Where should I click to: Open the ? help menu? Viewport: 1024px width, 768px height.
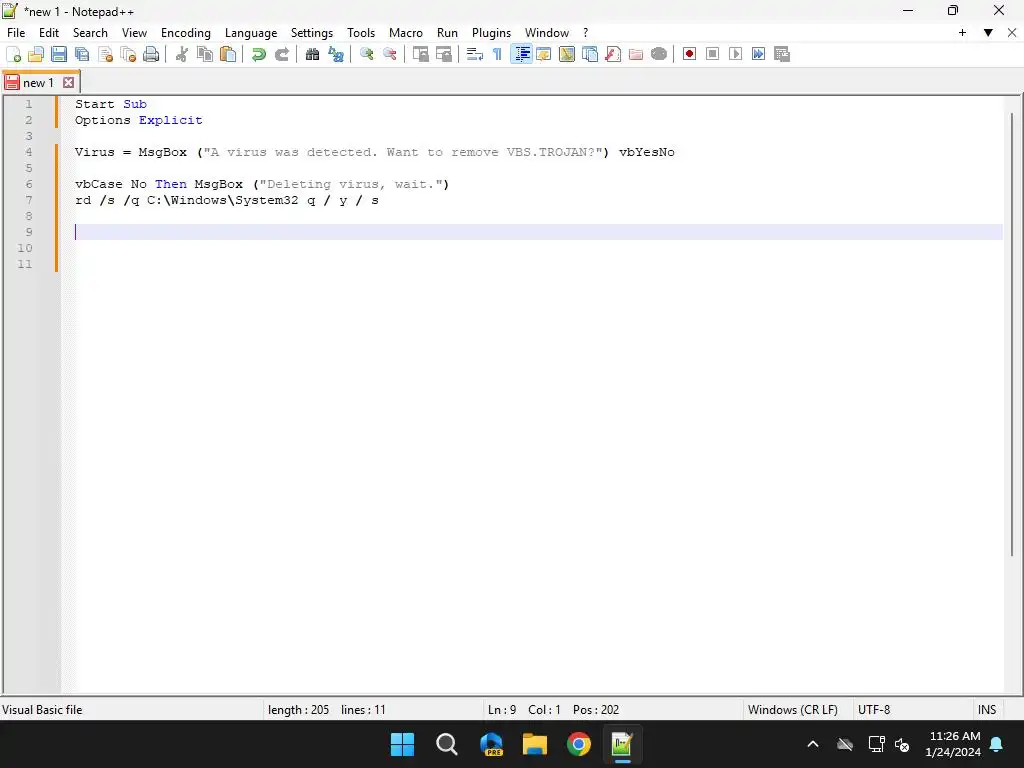tap(585, 33)
